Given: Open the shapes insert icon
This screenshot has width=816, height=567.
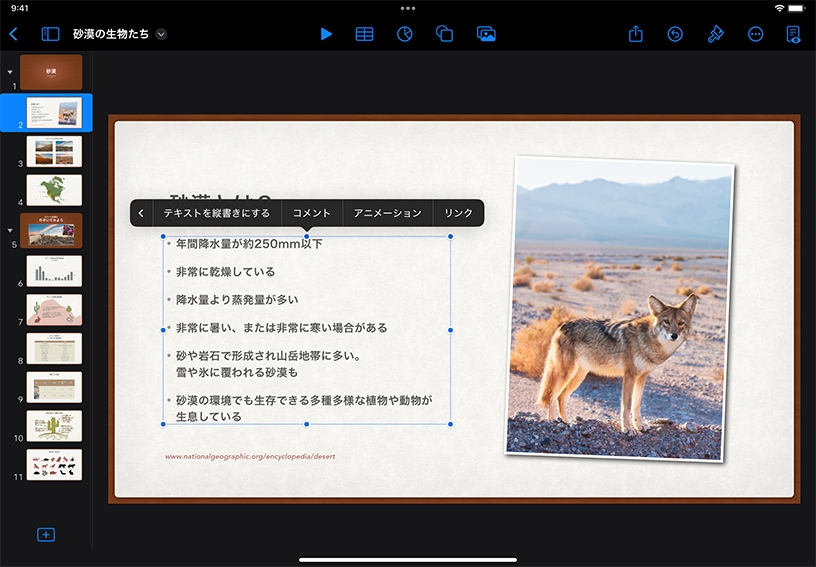Looking at the screenshot, I should [x=445, y=34].
